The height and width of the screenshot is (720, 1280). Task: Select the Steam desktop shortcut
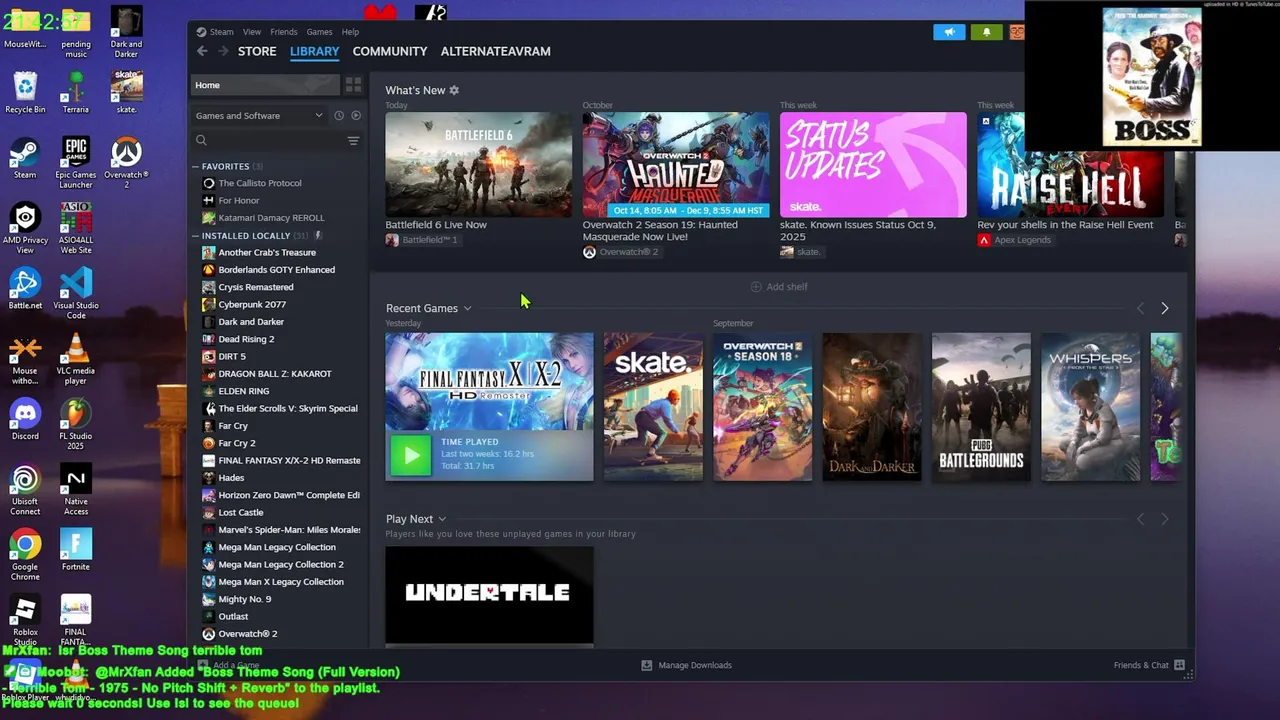[25, 158]
